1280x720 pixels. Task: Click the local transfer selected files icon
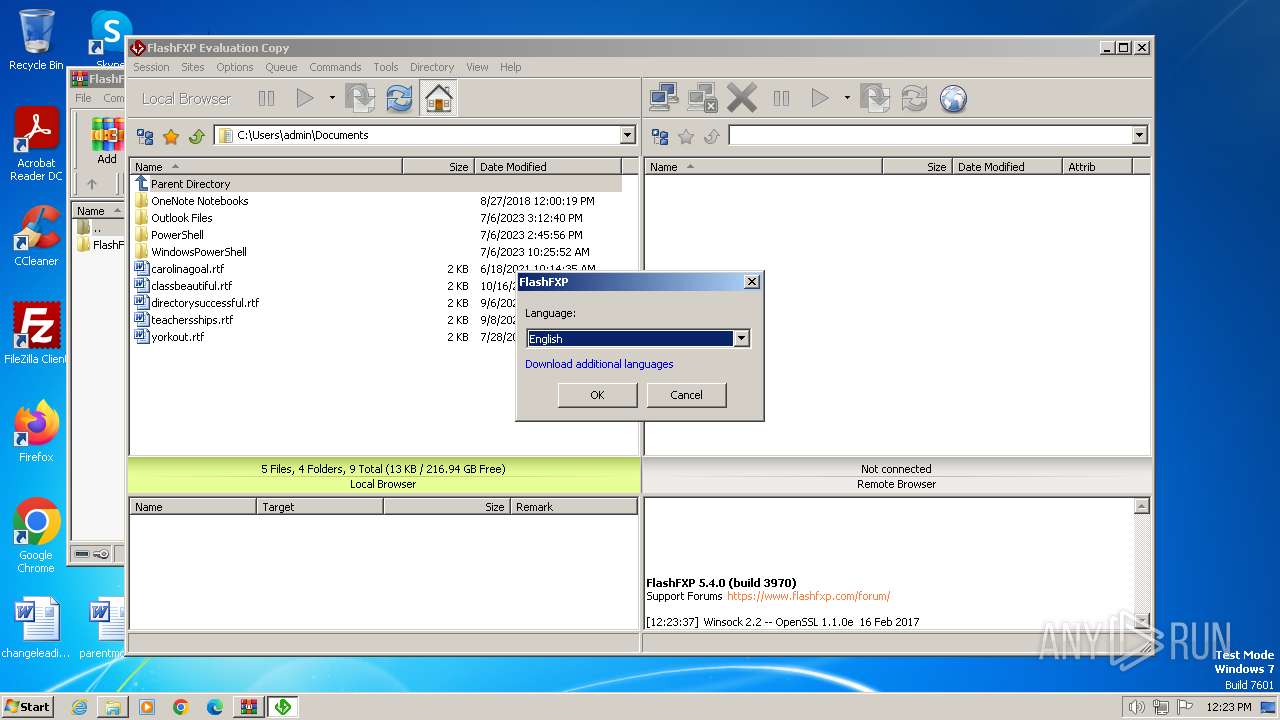360,98
